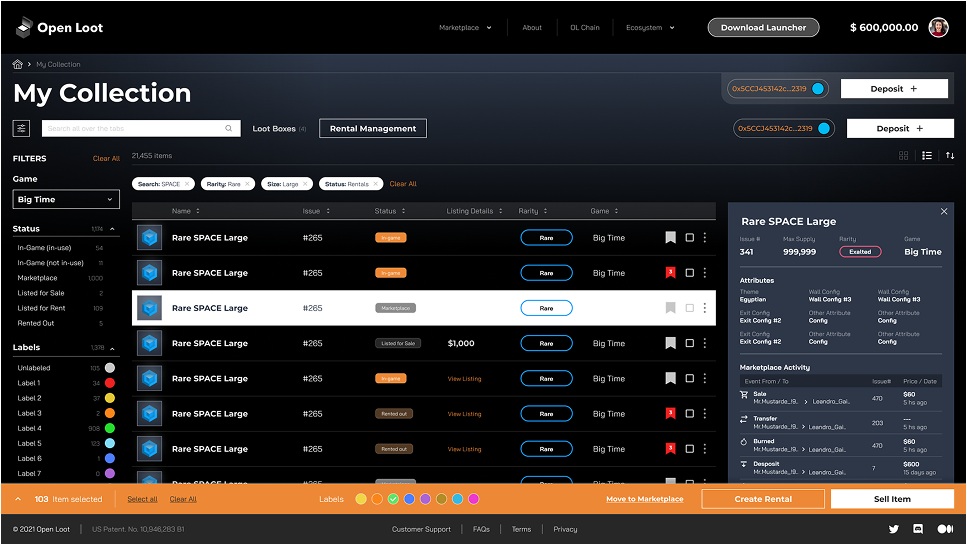Image resolution: width=967 pixels, height=546 pixels.
Task: Expand the Marketplace menu in top navigation
Action: 465,28
